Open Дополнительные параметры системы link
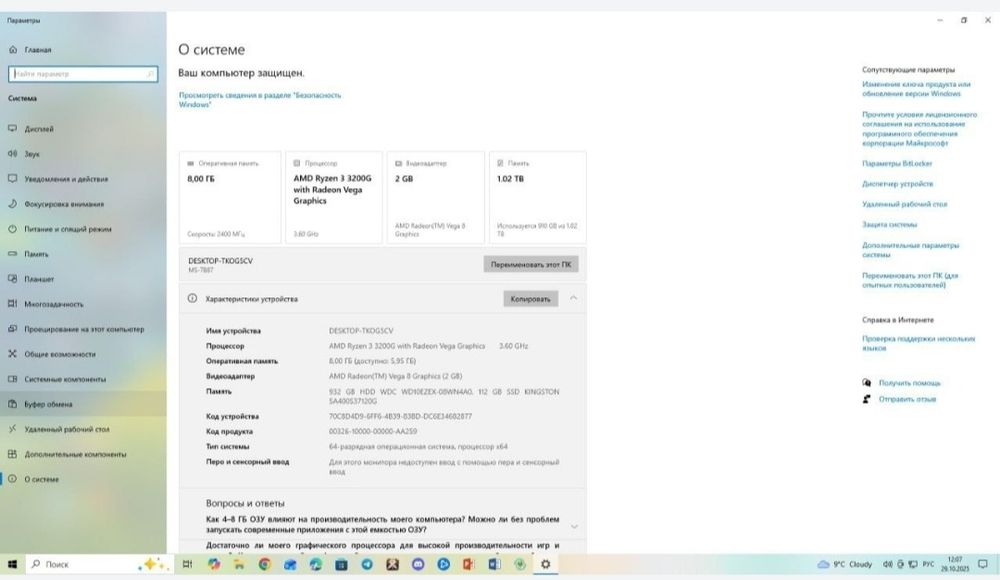 point(910,249)
